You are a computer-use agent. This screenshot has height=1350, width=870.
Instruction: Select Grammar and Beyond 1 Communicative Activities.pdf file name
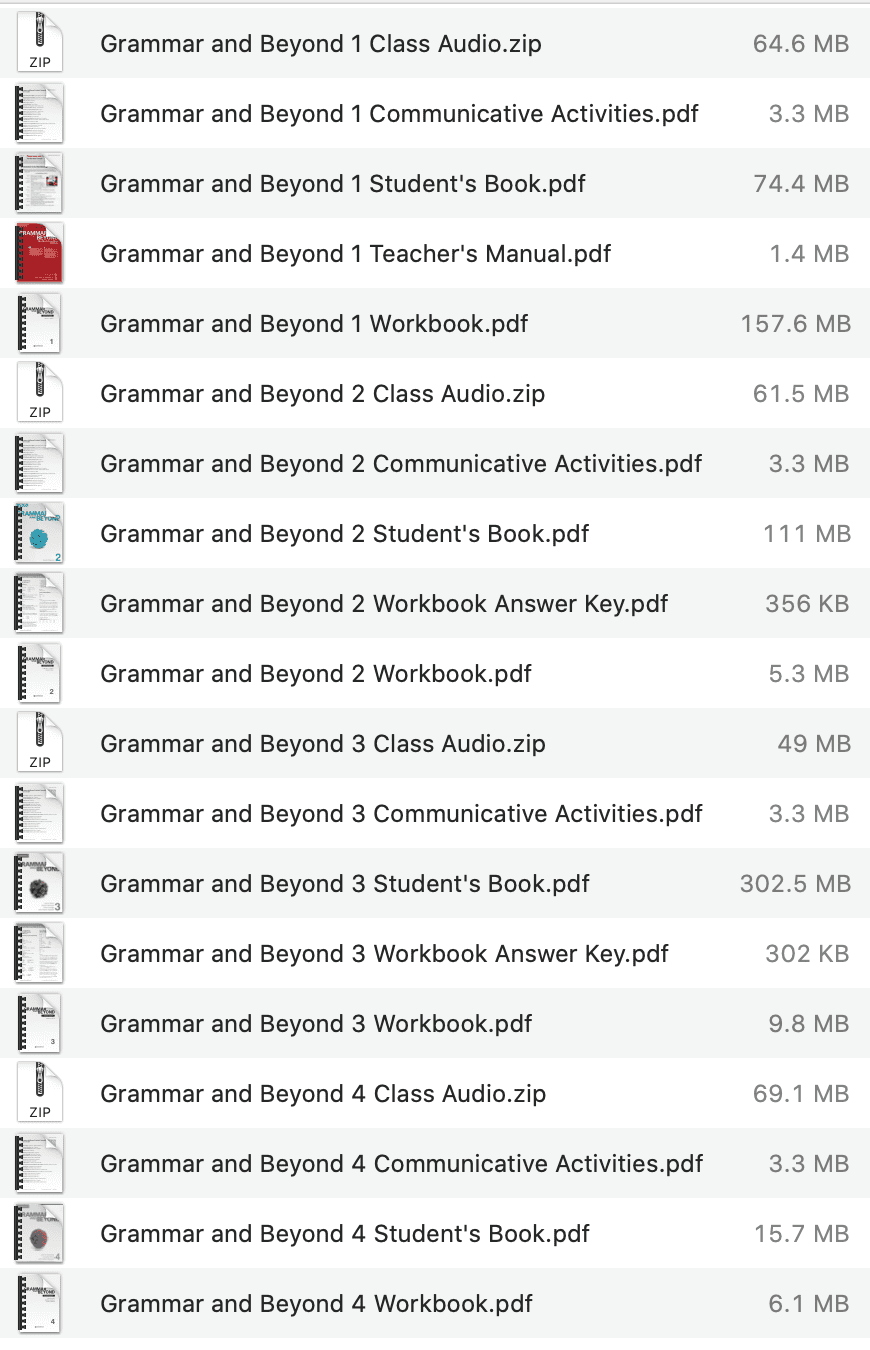399,114
